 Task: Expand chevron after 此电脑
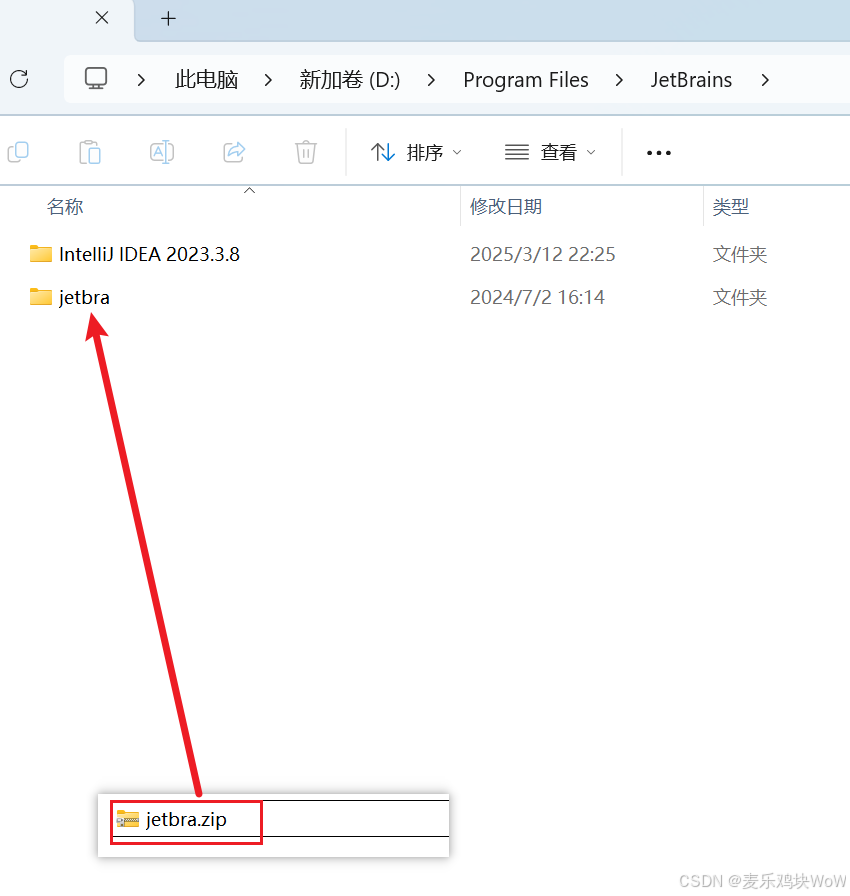tap(268, 80)
